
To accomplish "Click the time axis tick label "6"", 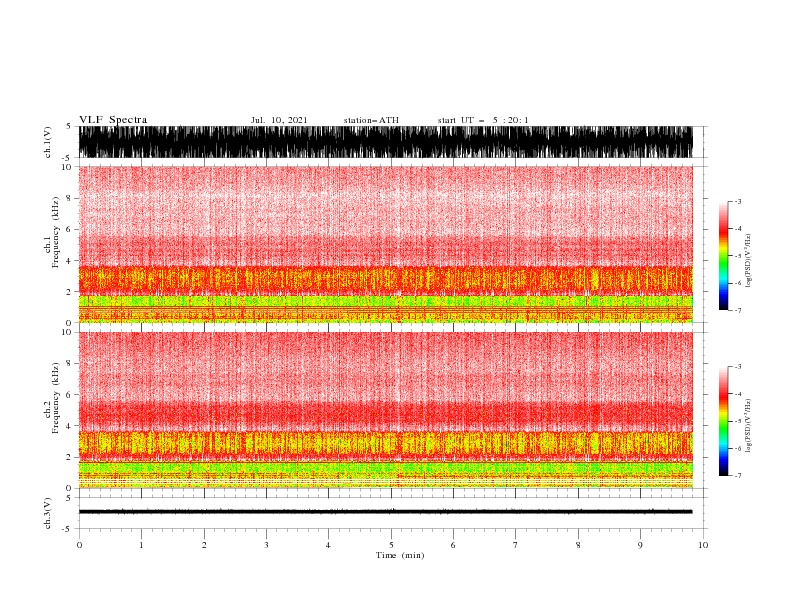I will click(x=453, y=545).
